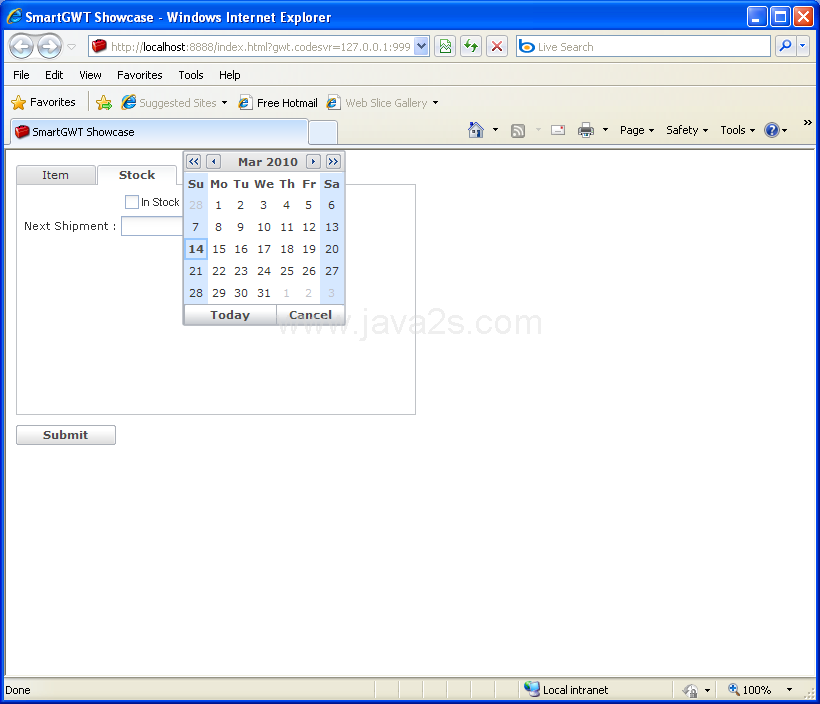Expand the zoom level dropdown arrow
820x704 pixels.
[790, 690]
